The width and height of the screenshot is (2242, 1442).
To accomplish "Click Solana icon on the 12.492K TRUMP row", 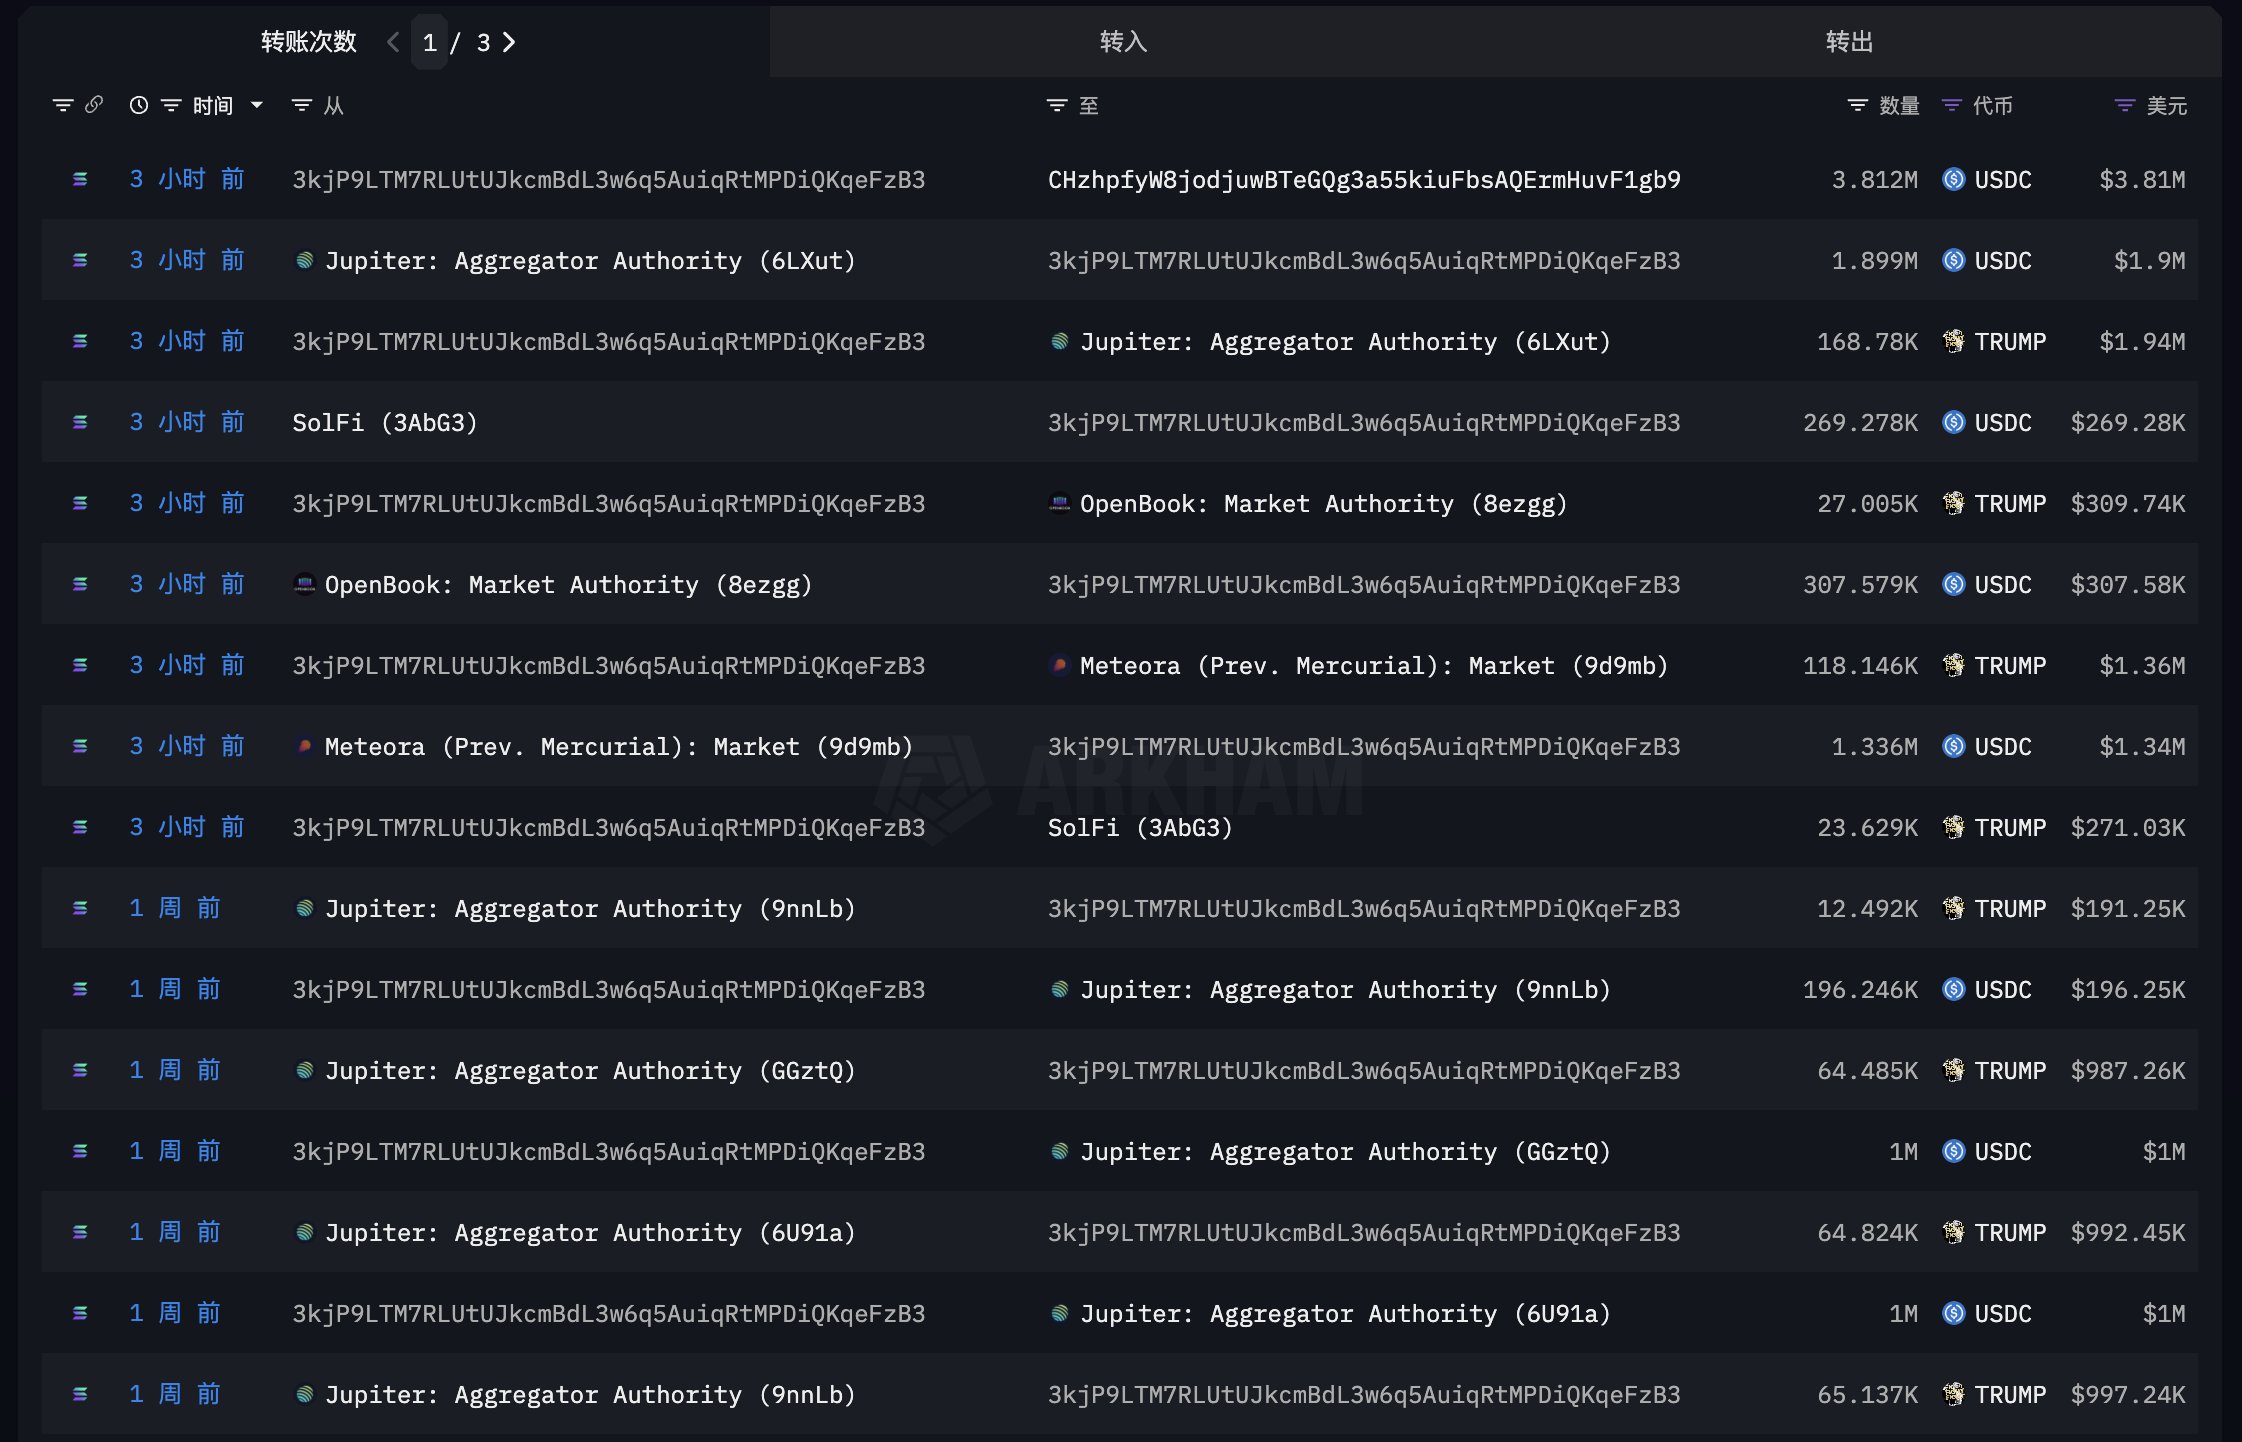I will 80,908.
